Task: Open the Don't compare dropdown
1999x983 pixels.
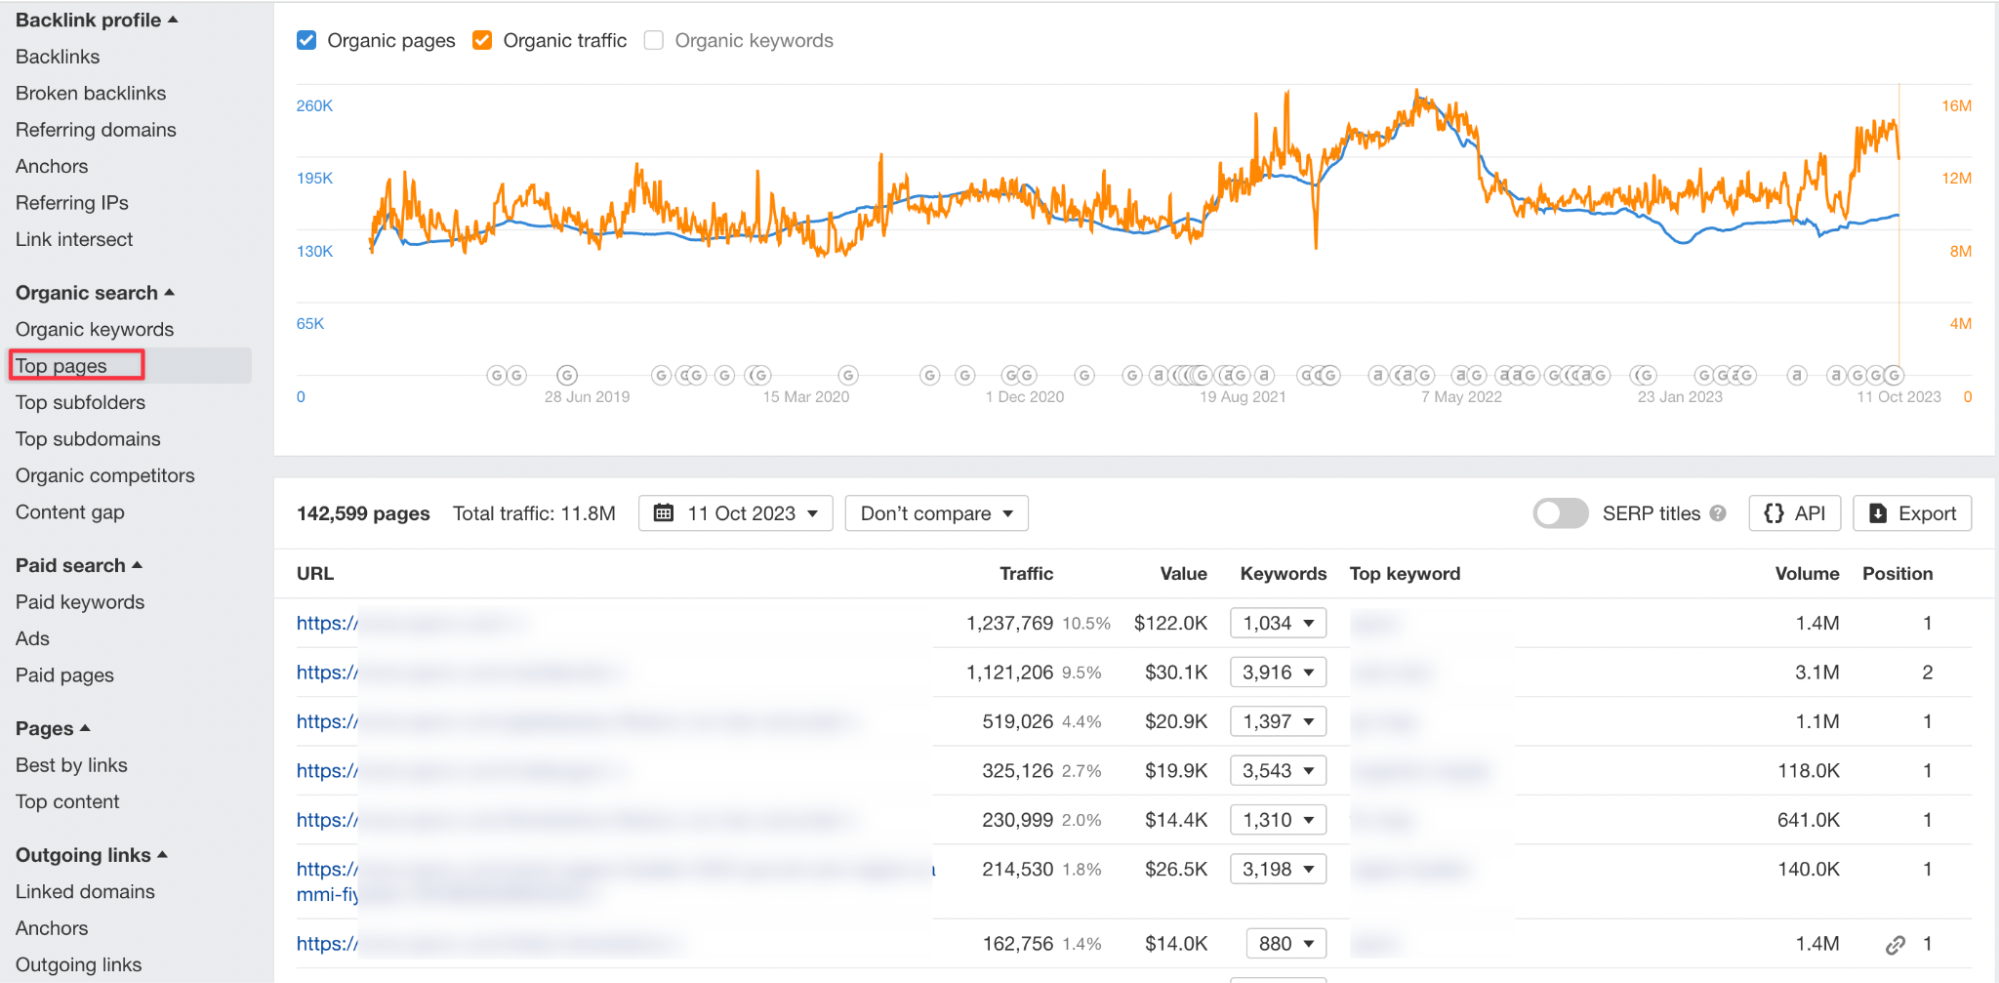Action: (936, 513)
